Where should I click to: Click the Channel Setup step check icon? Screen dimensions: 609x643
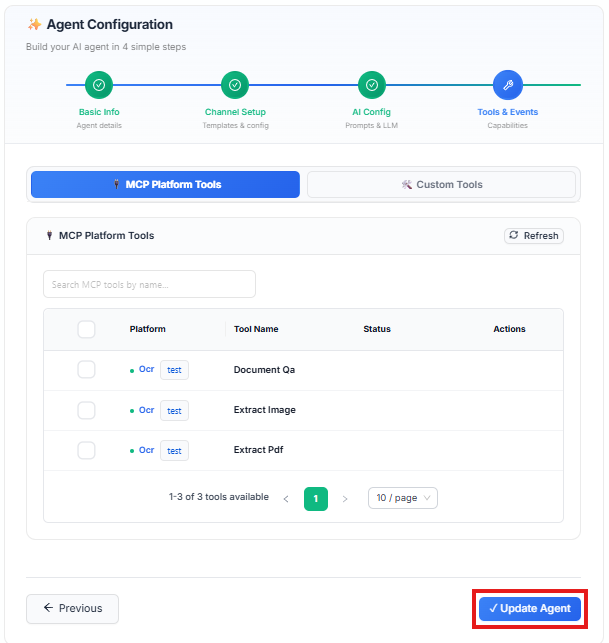[x=235, y=85]
